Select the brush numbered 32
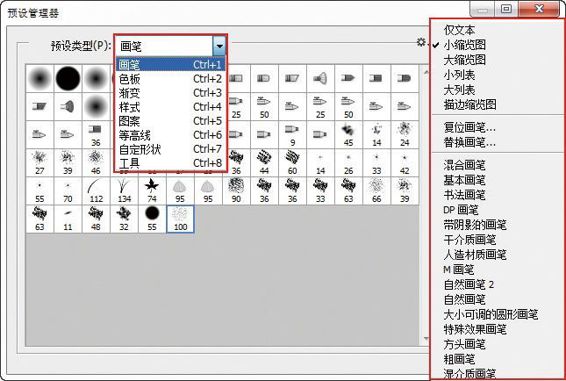The width and height of the screenshot is (566, 381). point(124,219)
